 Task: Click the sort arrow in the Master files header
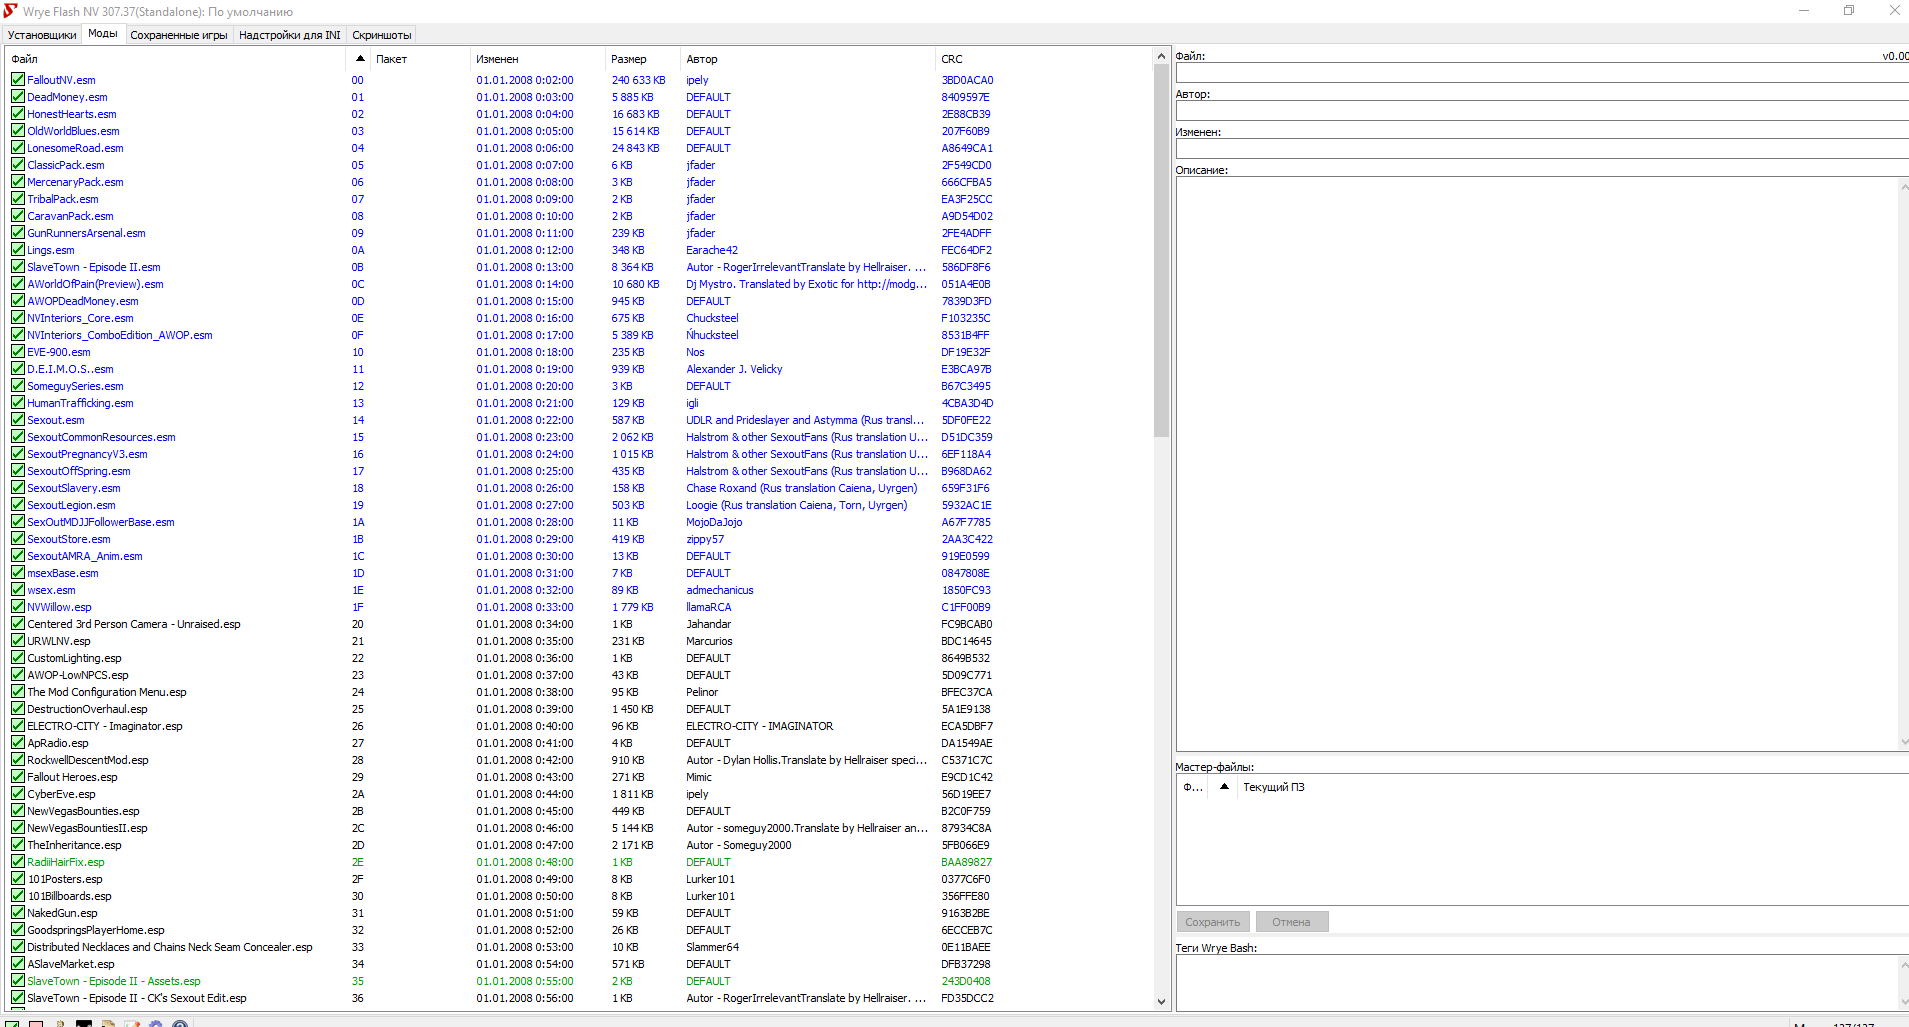1224,787
